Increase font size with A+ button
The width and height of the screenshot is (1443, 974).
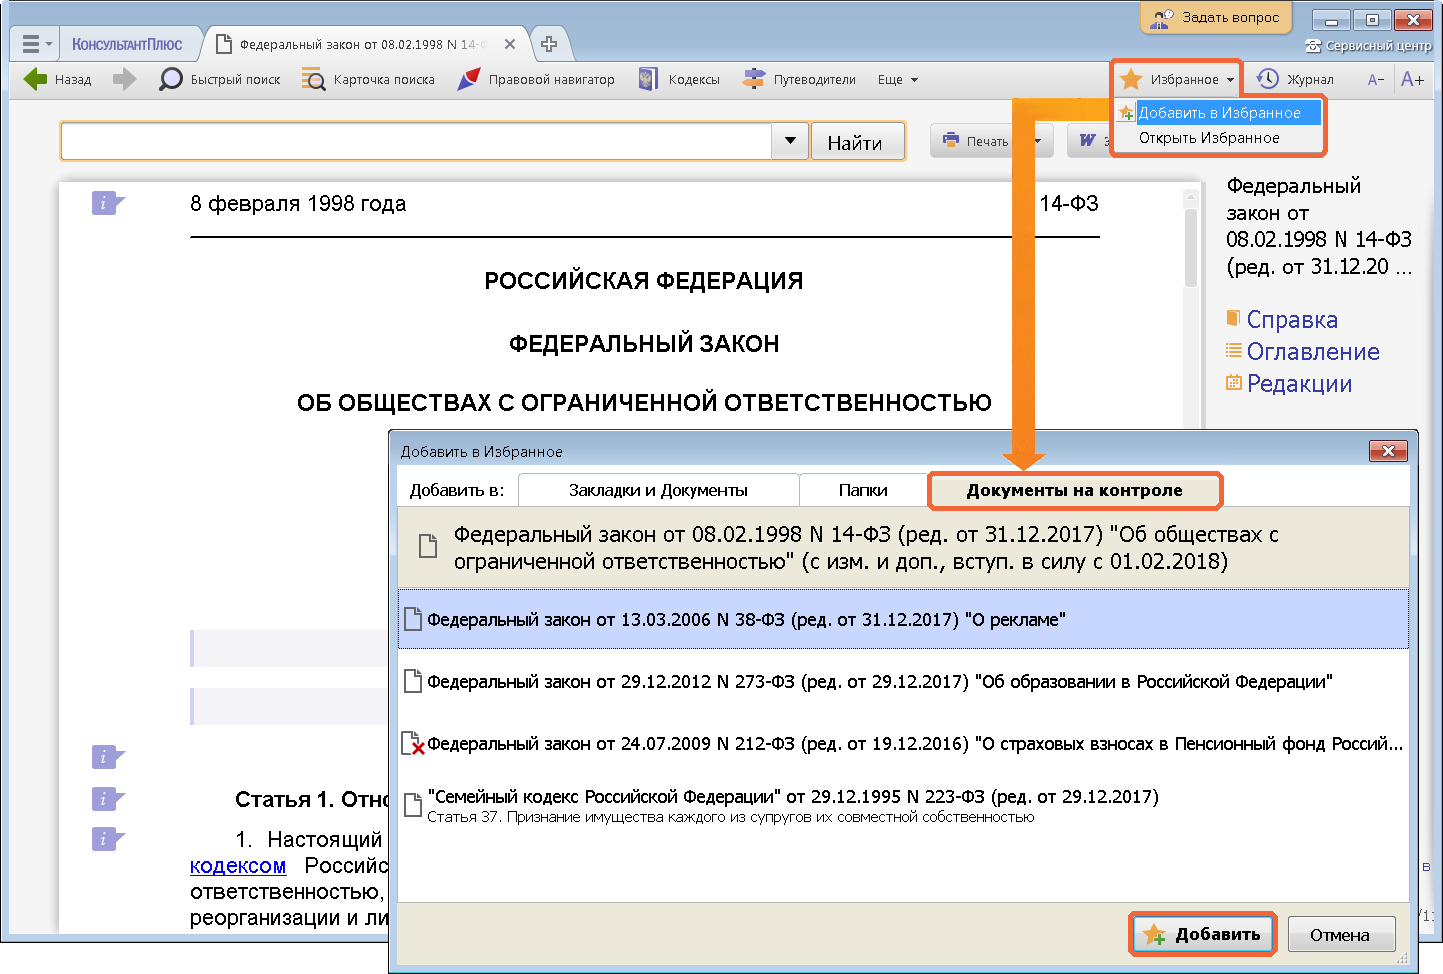(1412, 79)
